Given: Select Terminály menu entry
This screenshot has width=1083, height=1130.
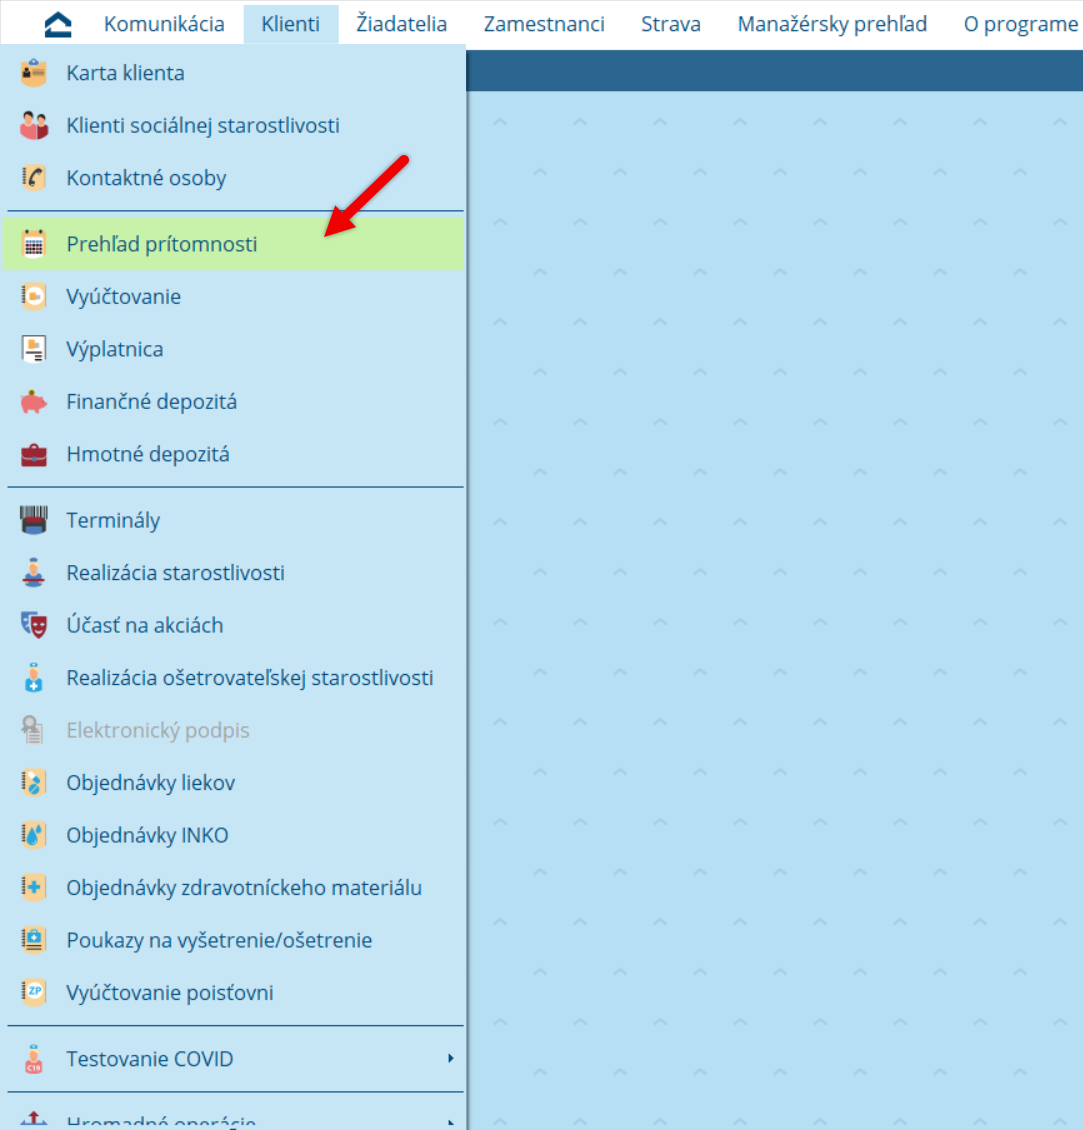Looking at the screenshot, I should pos(233,520).
